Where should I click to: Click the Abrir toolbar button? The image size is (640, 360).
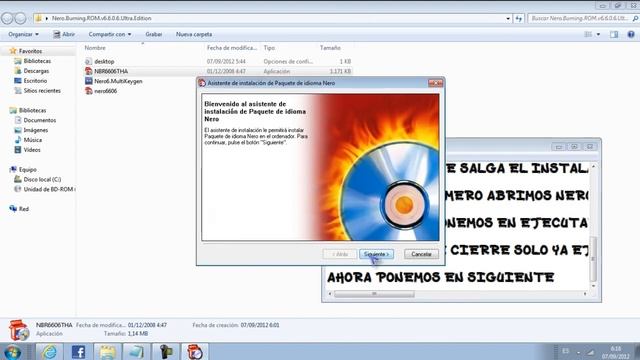pyautogui.click(x=64, y=34)
